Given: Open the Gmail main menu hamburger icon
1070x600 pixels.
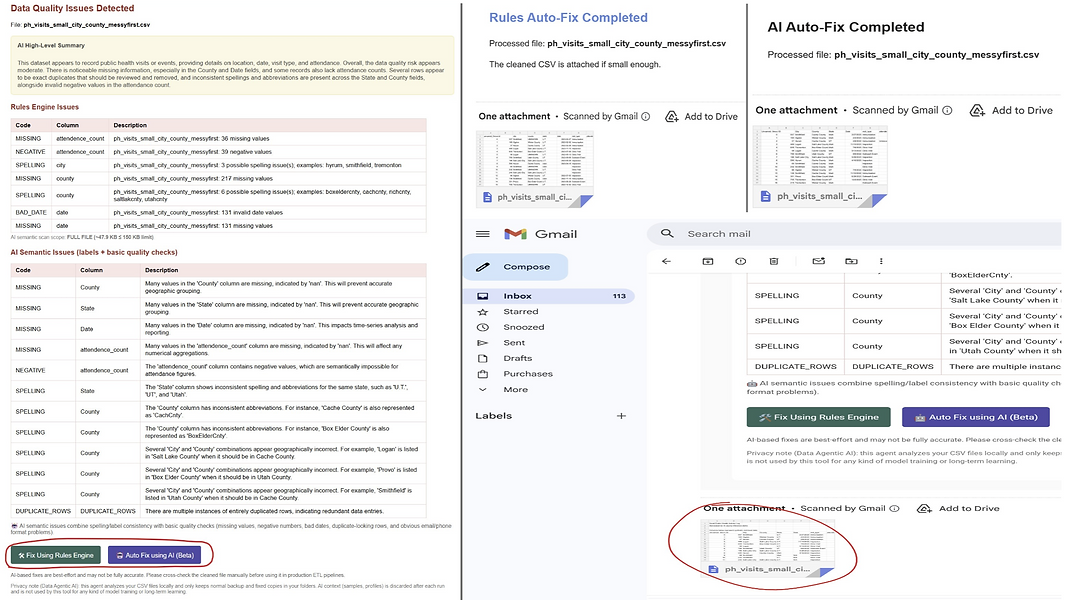Looking at the screenshot, I should [482, 234].
